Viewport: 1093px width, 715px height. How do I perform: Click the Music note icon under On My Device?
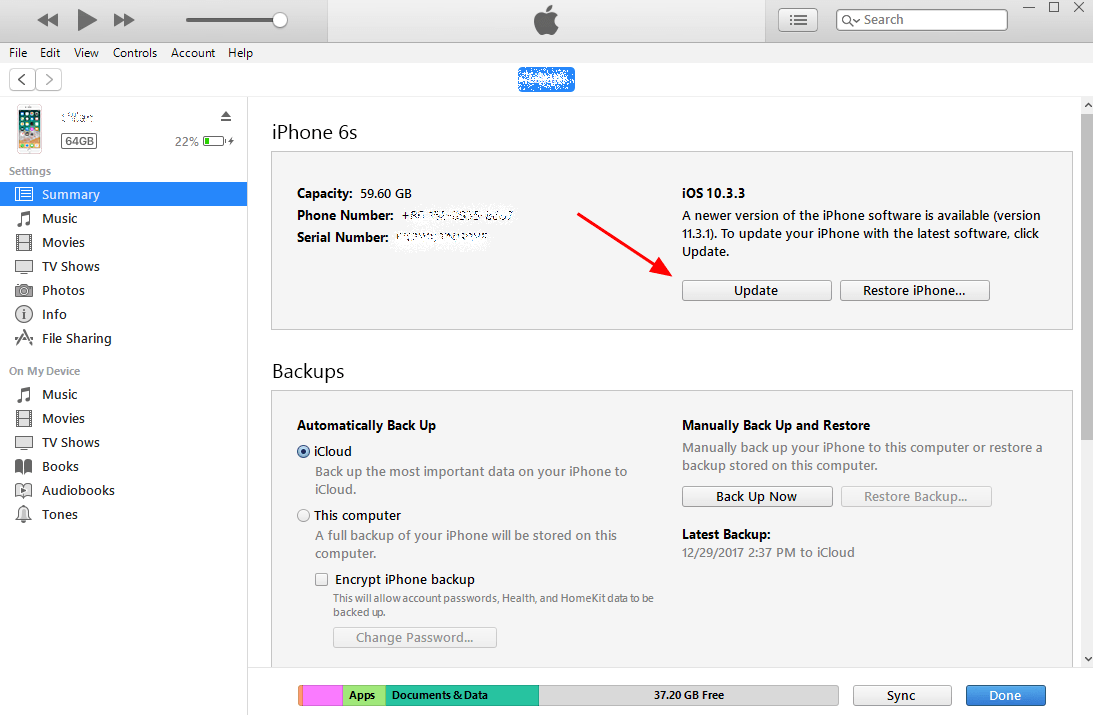(x=24, y=394)
